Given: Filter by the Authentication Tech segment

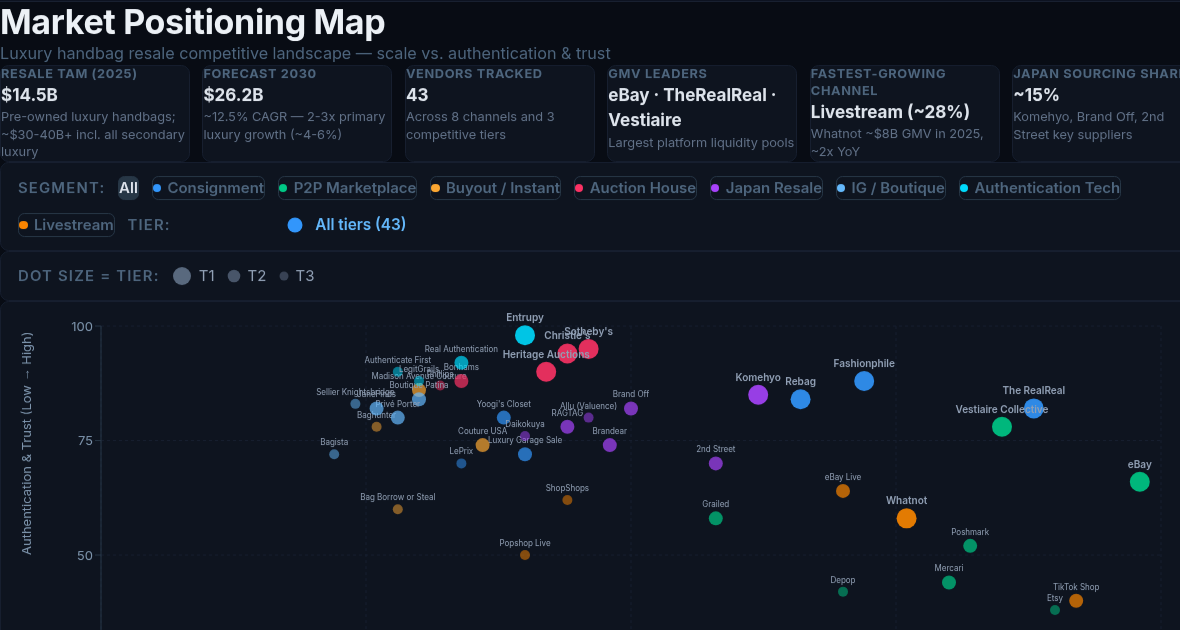Looking at the screenshot, I should (1039, 188).
